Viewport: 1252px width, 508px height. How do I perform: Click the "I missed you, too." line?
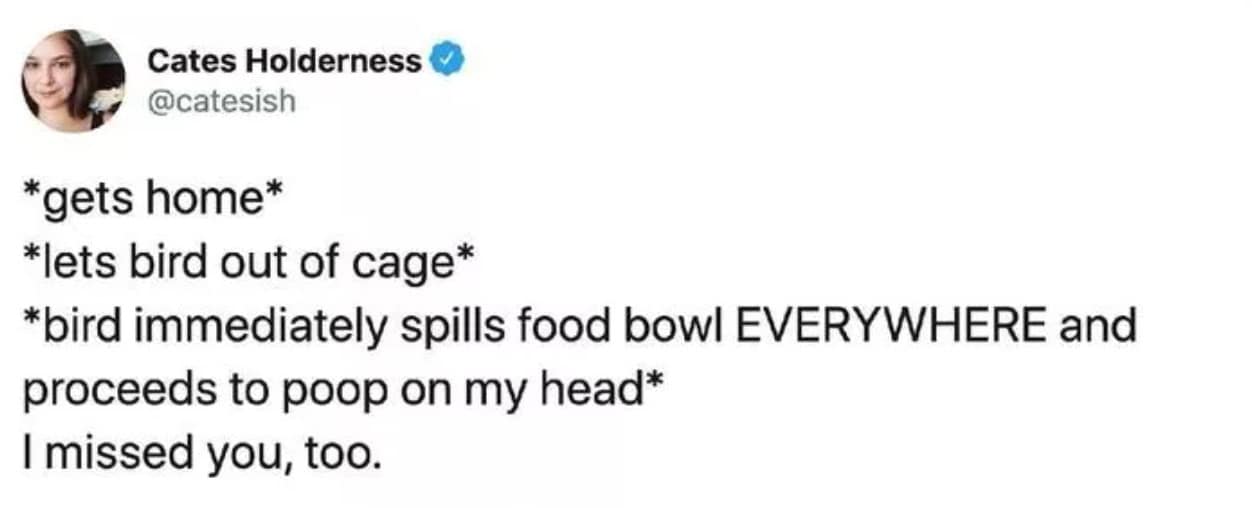tap(202, 453)
